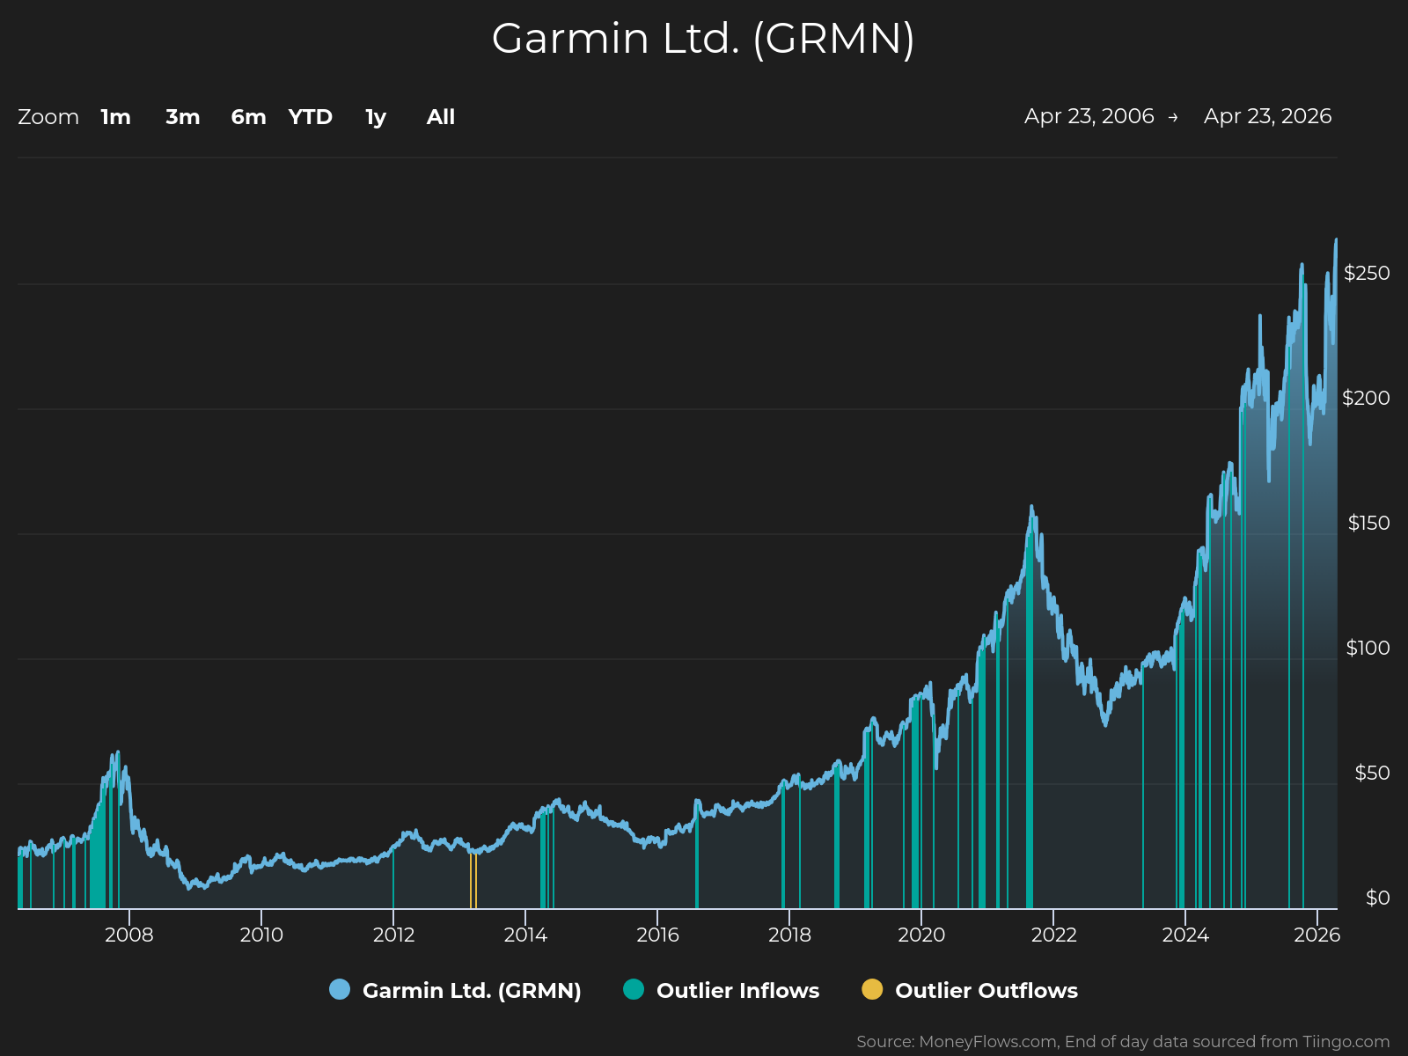Click the $250 y-axis label

pos(1367,273)
